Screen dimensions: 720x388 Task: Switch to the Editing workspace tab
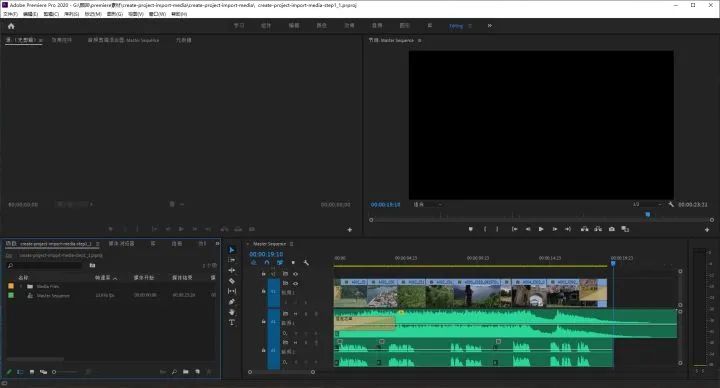(456, 26)
